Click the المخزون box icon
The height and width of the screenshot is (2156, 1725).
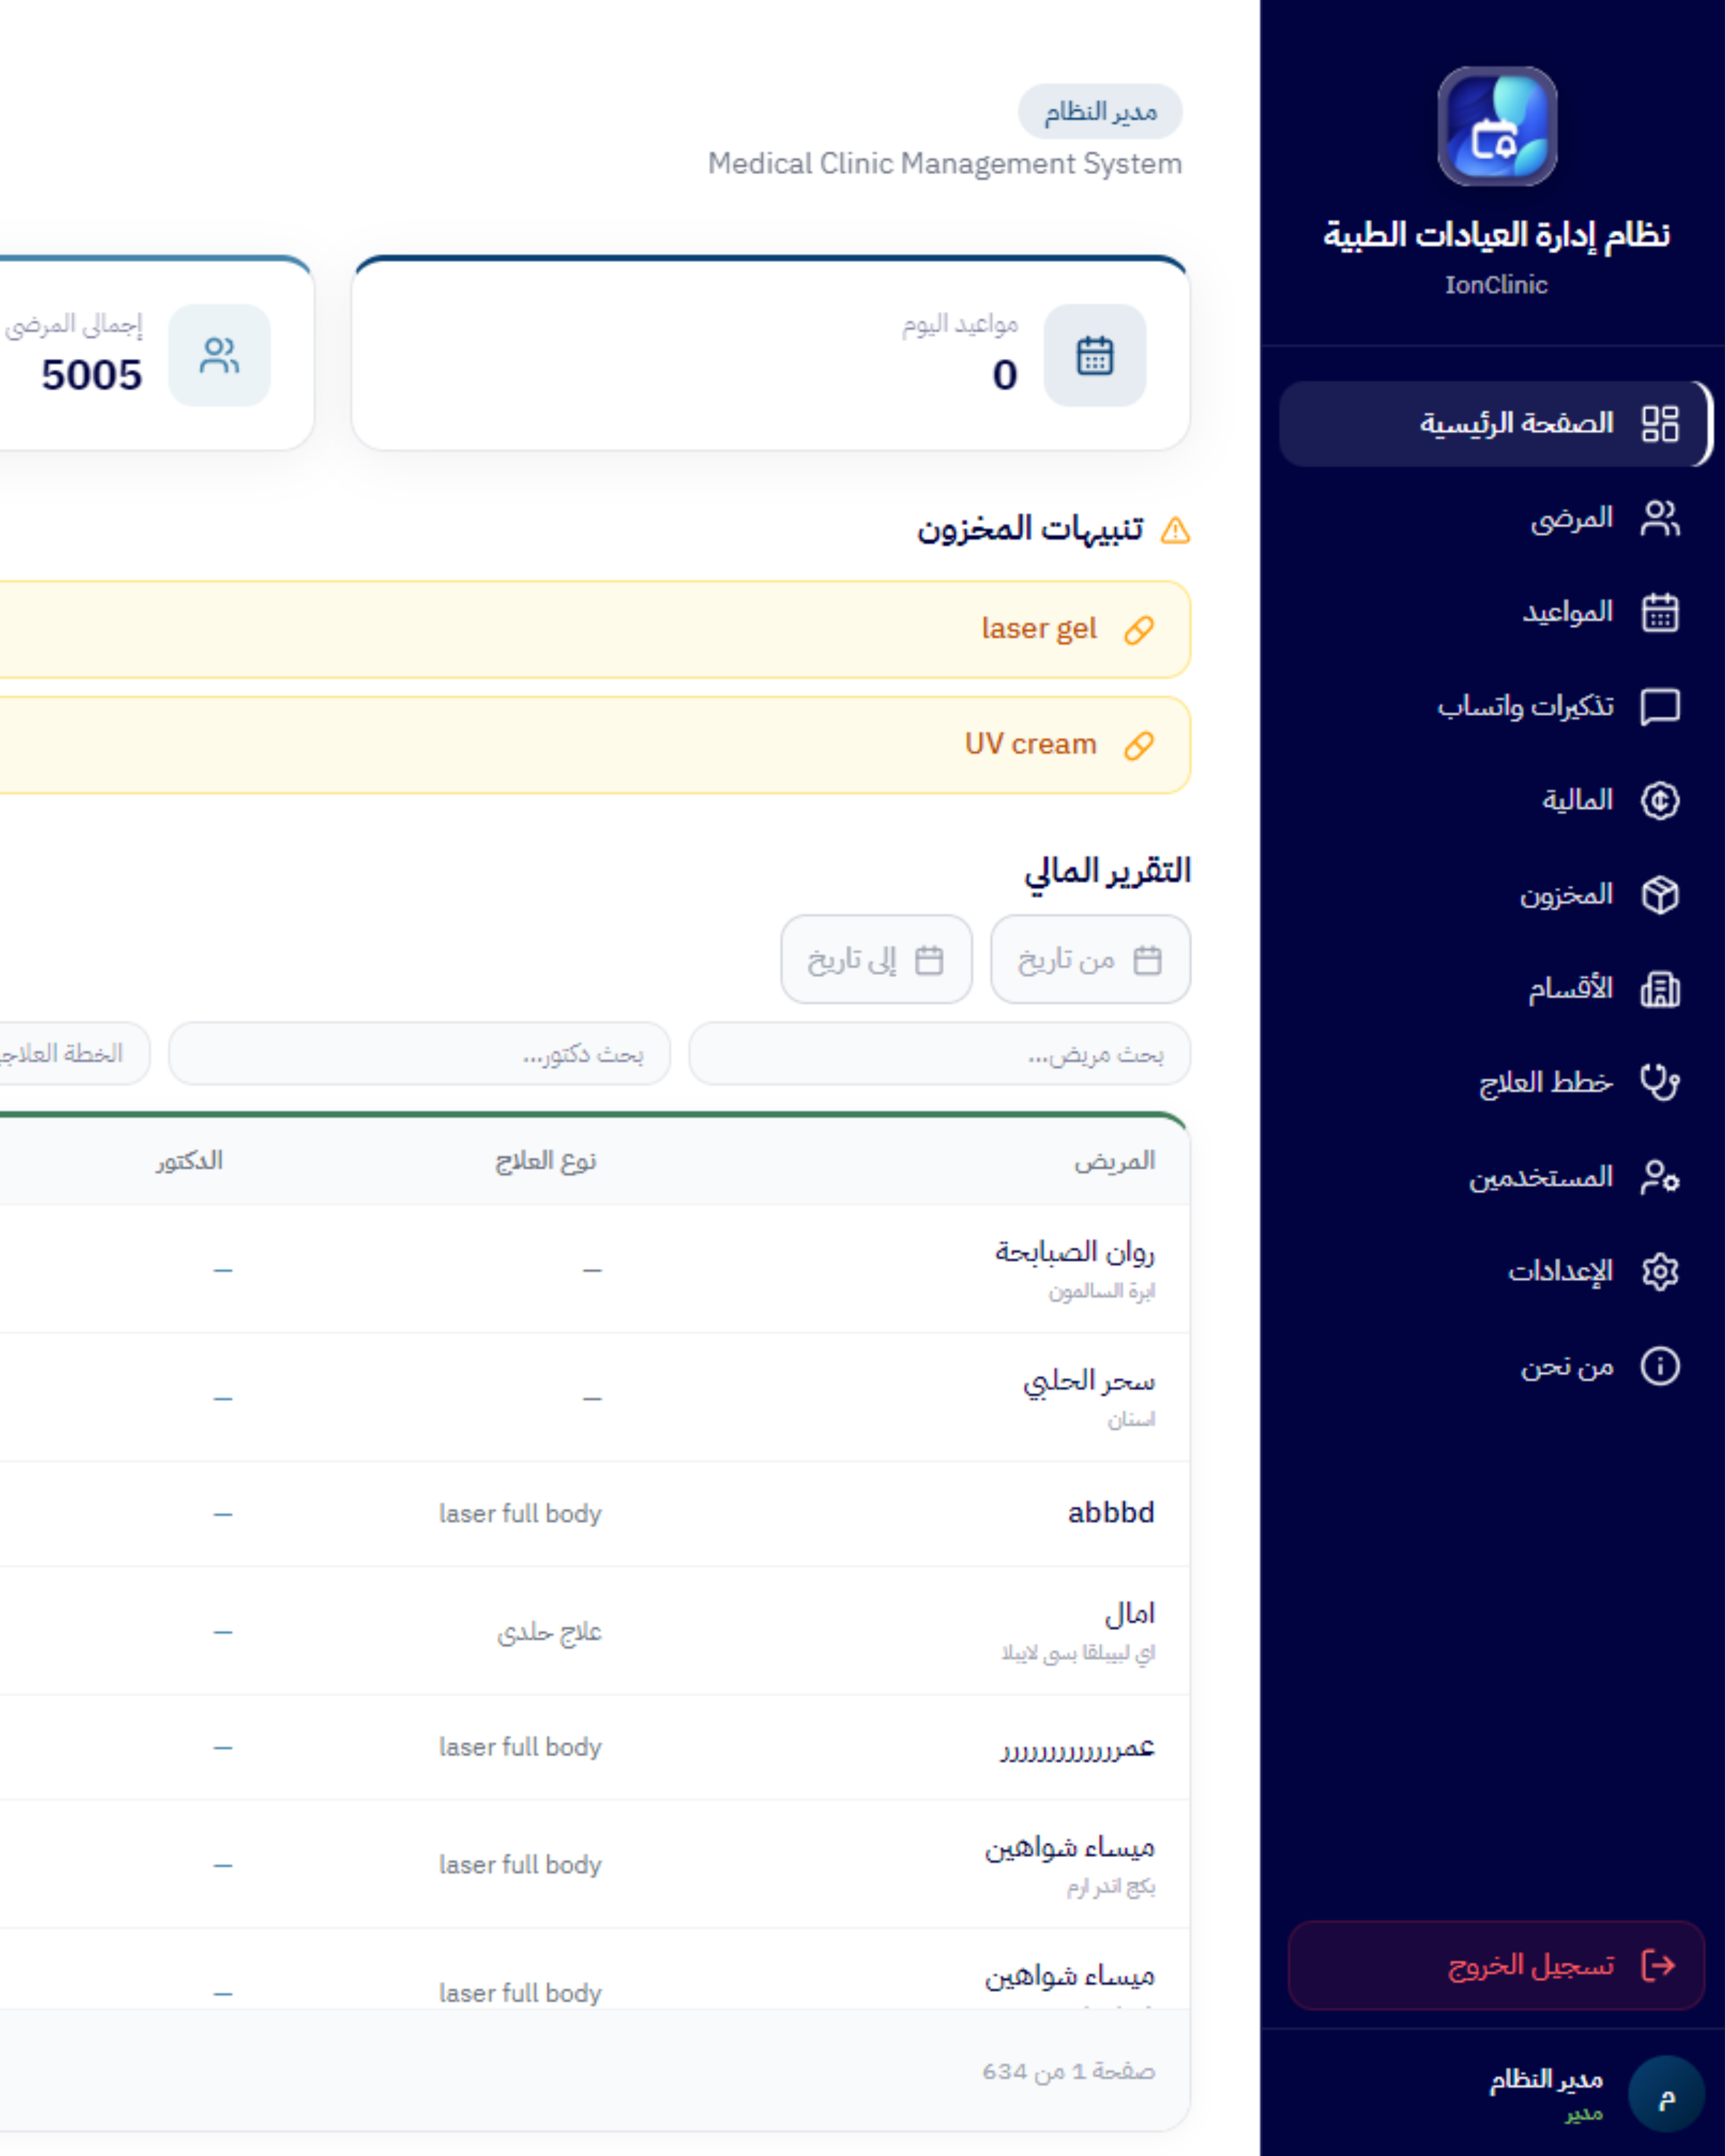pos(1660,894)
